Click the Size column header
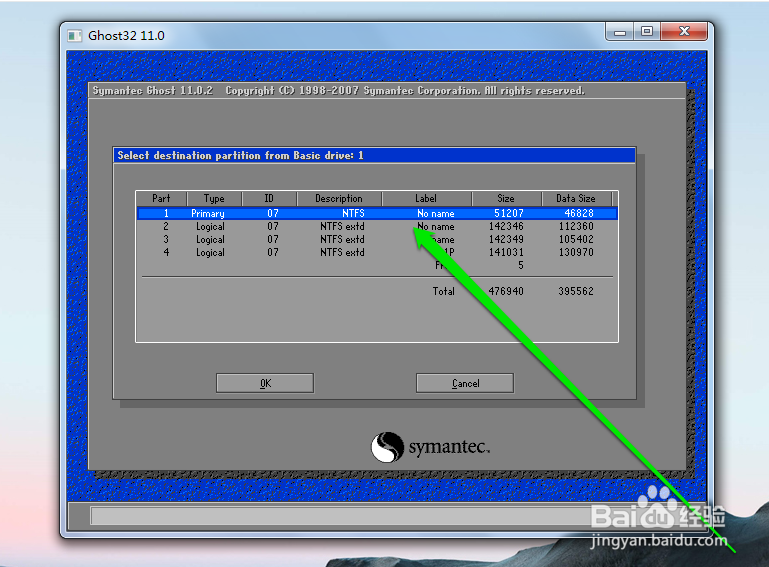Image resolution: width=769 pixels, height=567 pixels. pyautogui.click(x=506, y=198)
